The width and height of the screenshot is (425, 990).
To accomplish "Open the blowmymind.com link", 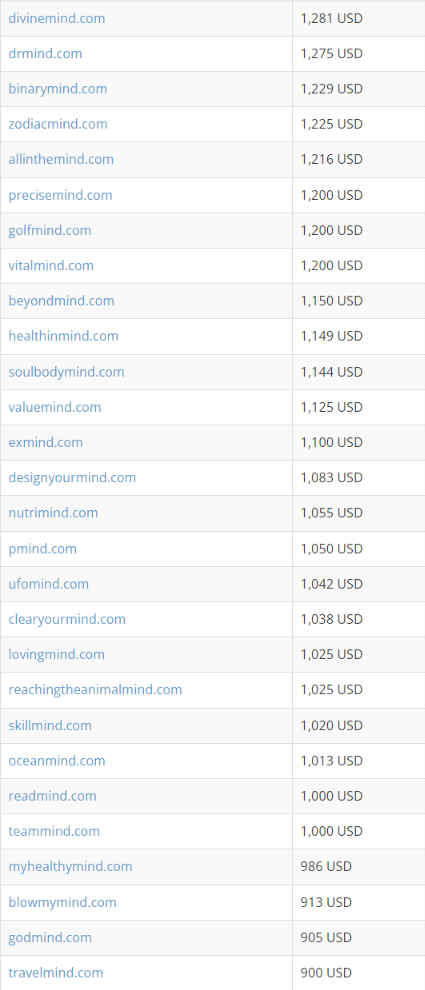I will 63,902.
